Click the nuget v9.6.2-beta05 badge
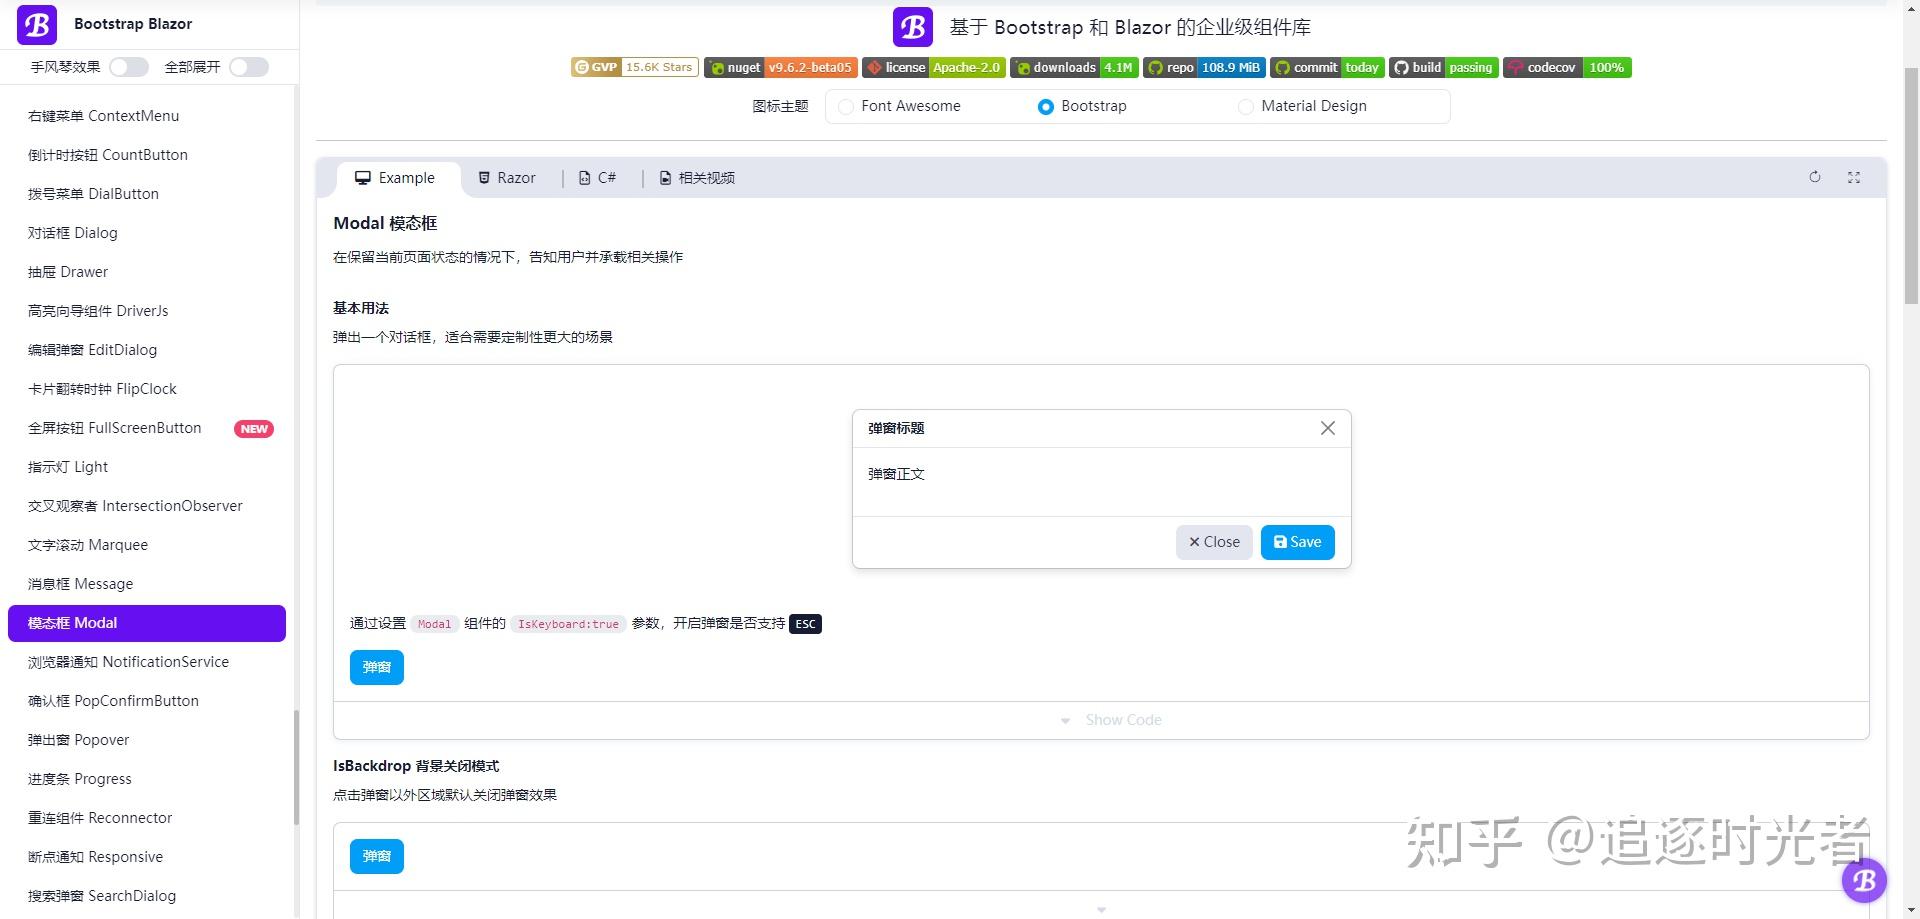Viewport: 1920px width, 919px height. click(780, 67)
